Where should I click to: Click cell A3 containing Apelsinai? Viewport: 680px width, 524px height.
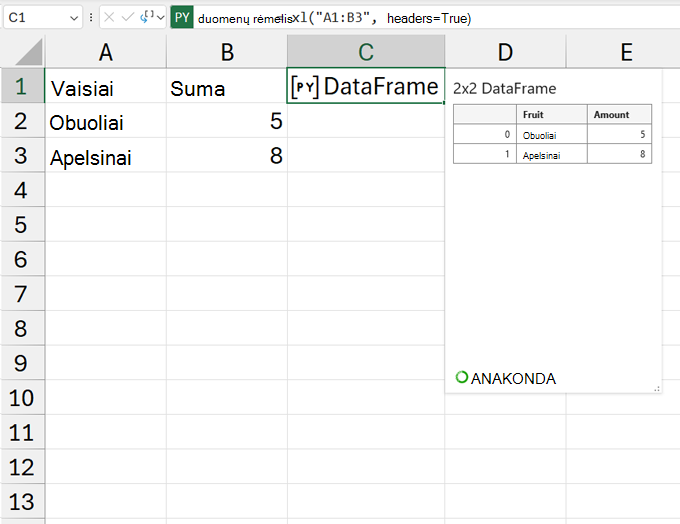[x=106, y=155]
